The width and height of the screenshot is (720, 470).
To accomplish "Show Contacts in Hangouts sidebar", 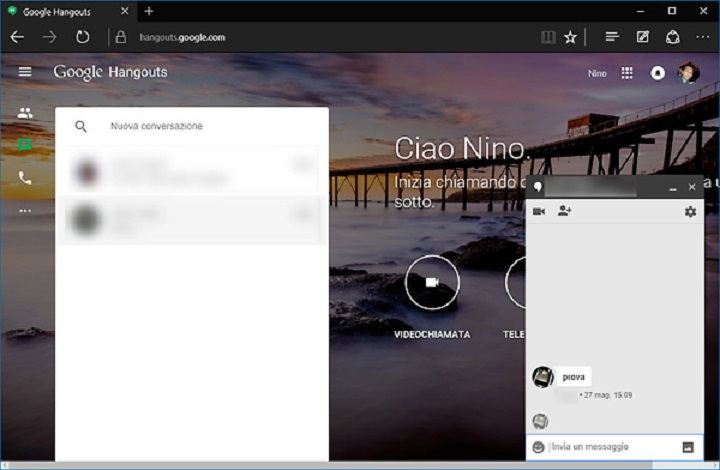I will pyautogui.click(x=25, y=113).
